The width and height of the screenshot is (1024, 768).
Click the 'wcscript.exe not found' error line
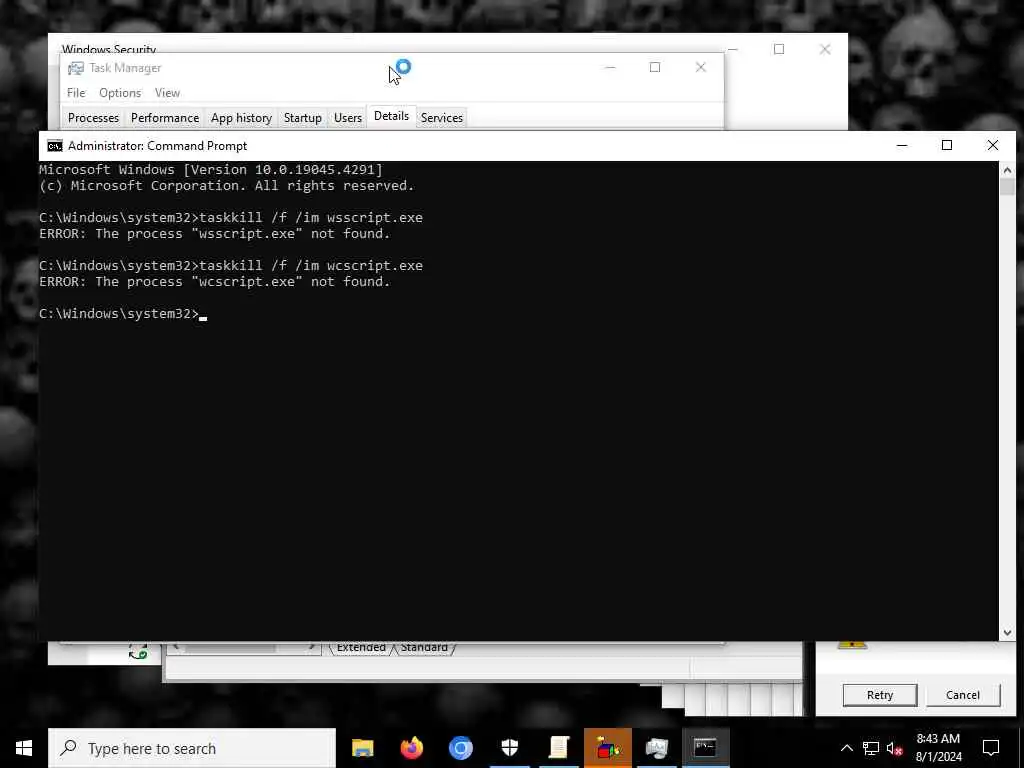pos(214,281)
